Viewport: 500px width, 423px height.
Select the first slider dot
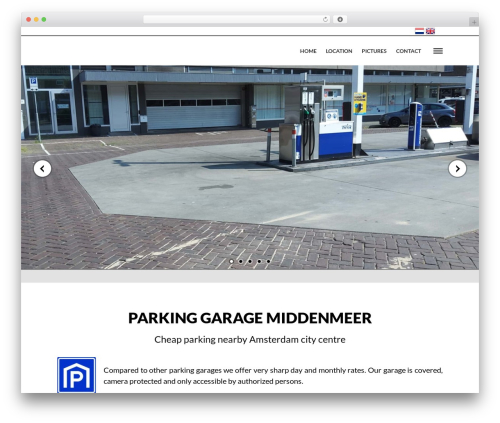coord(231,261)
